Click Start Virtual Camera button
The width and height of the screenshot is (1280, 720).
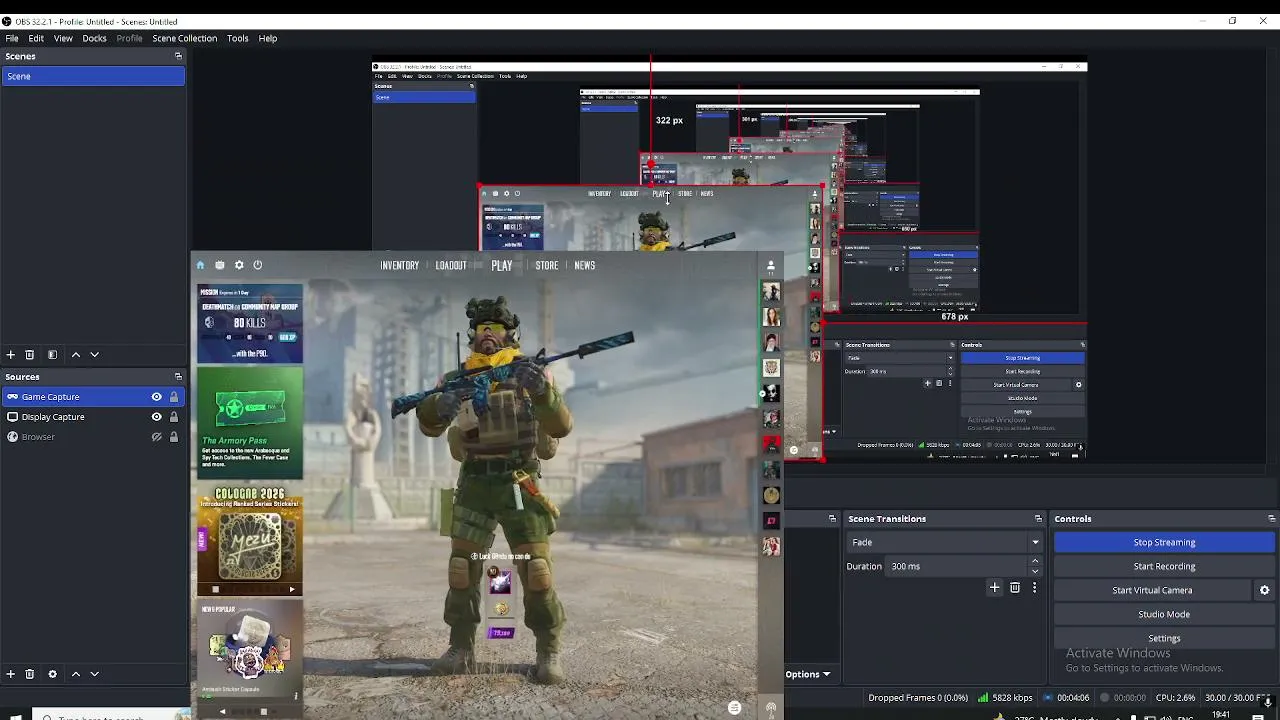1152,590
